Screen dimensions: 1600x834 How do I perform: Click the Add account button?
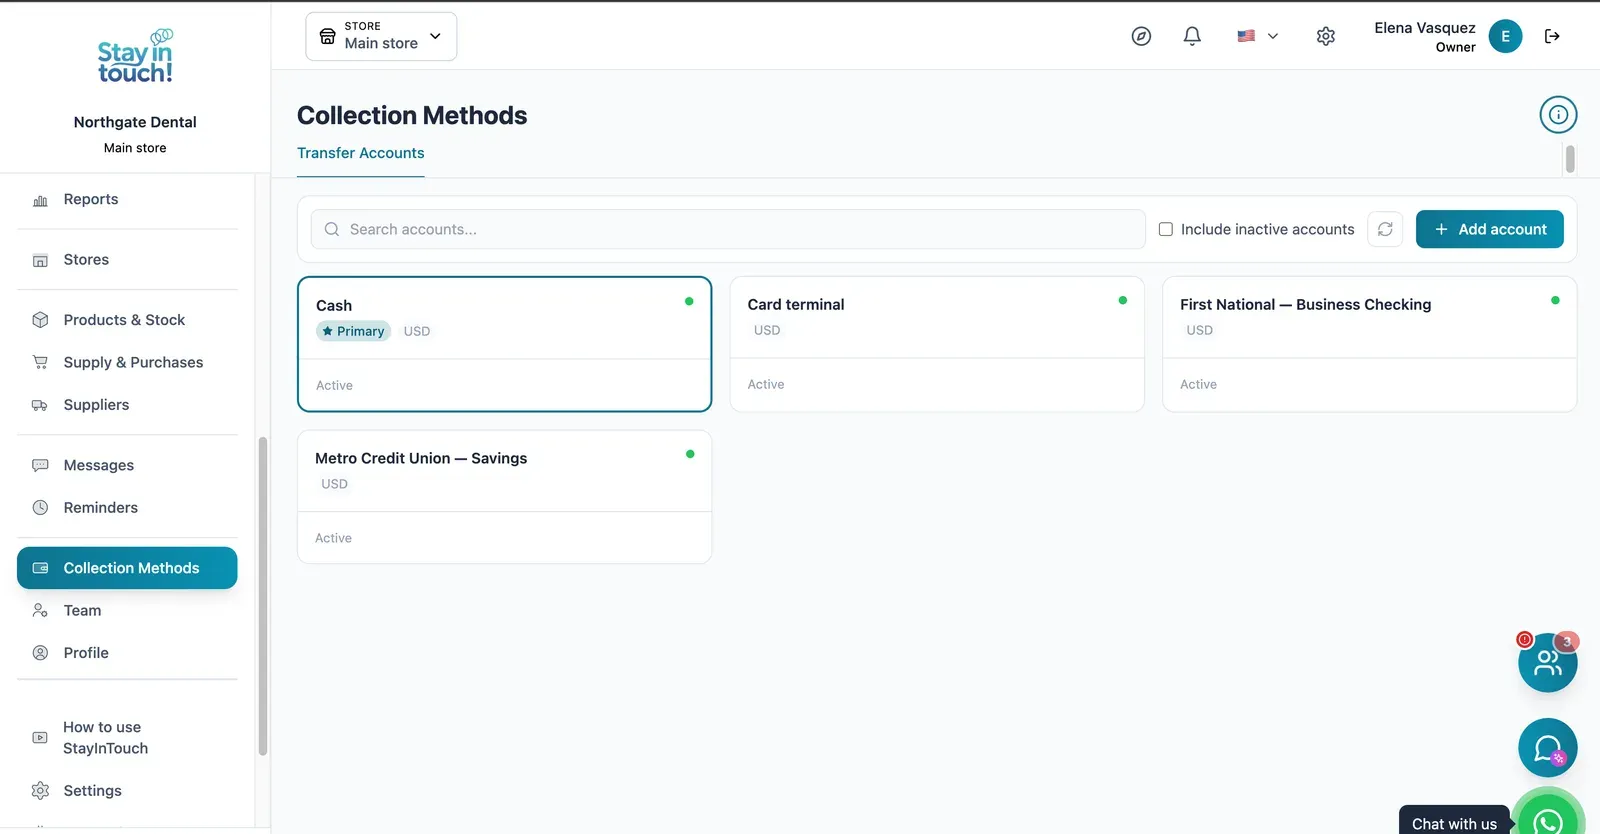1489,229
